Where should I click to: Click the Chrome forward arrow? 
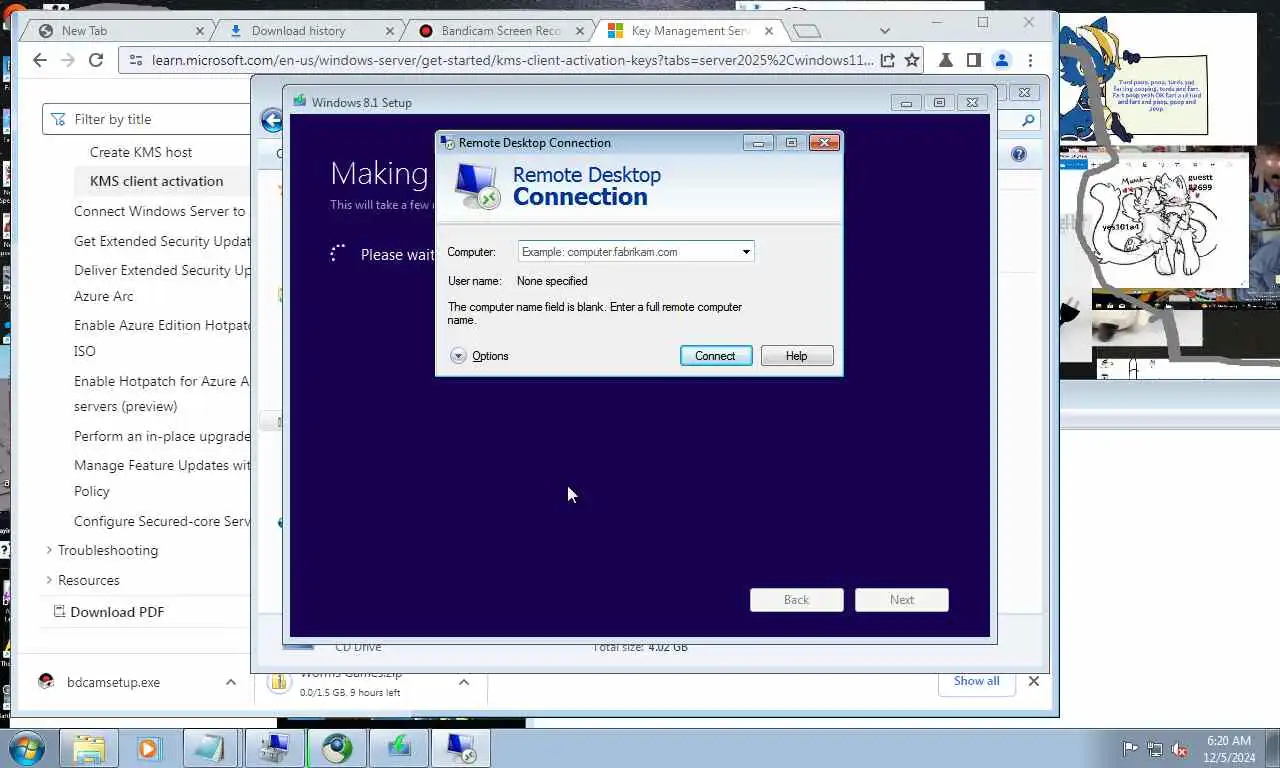tap(68, 60)
